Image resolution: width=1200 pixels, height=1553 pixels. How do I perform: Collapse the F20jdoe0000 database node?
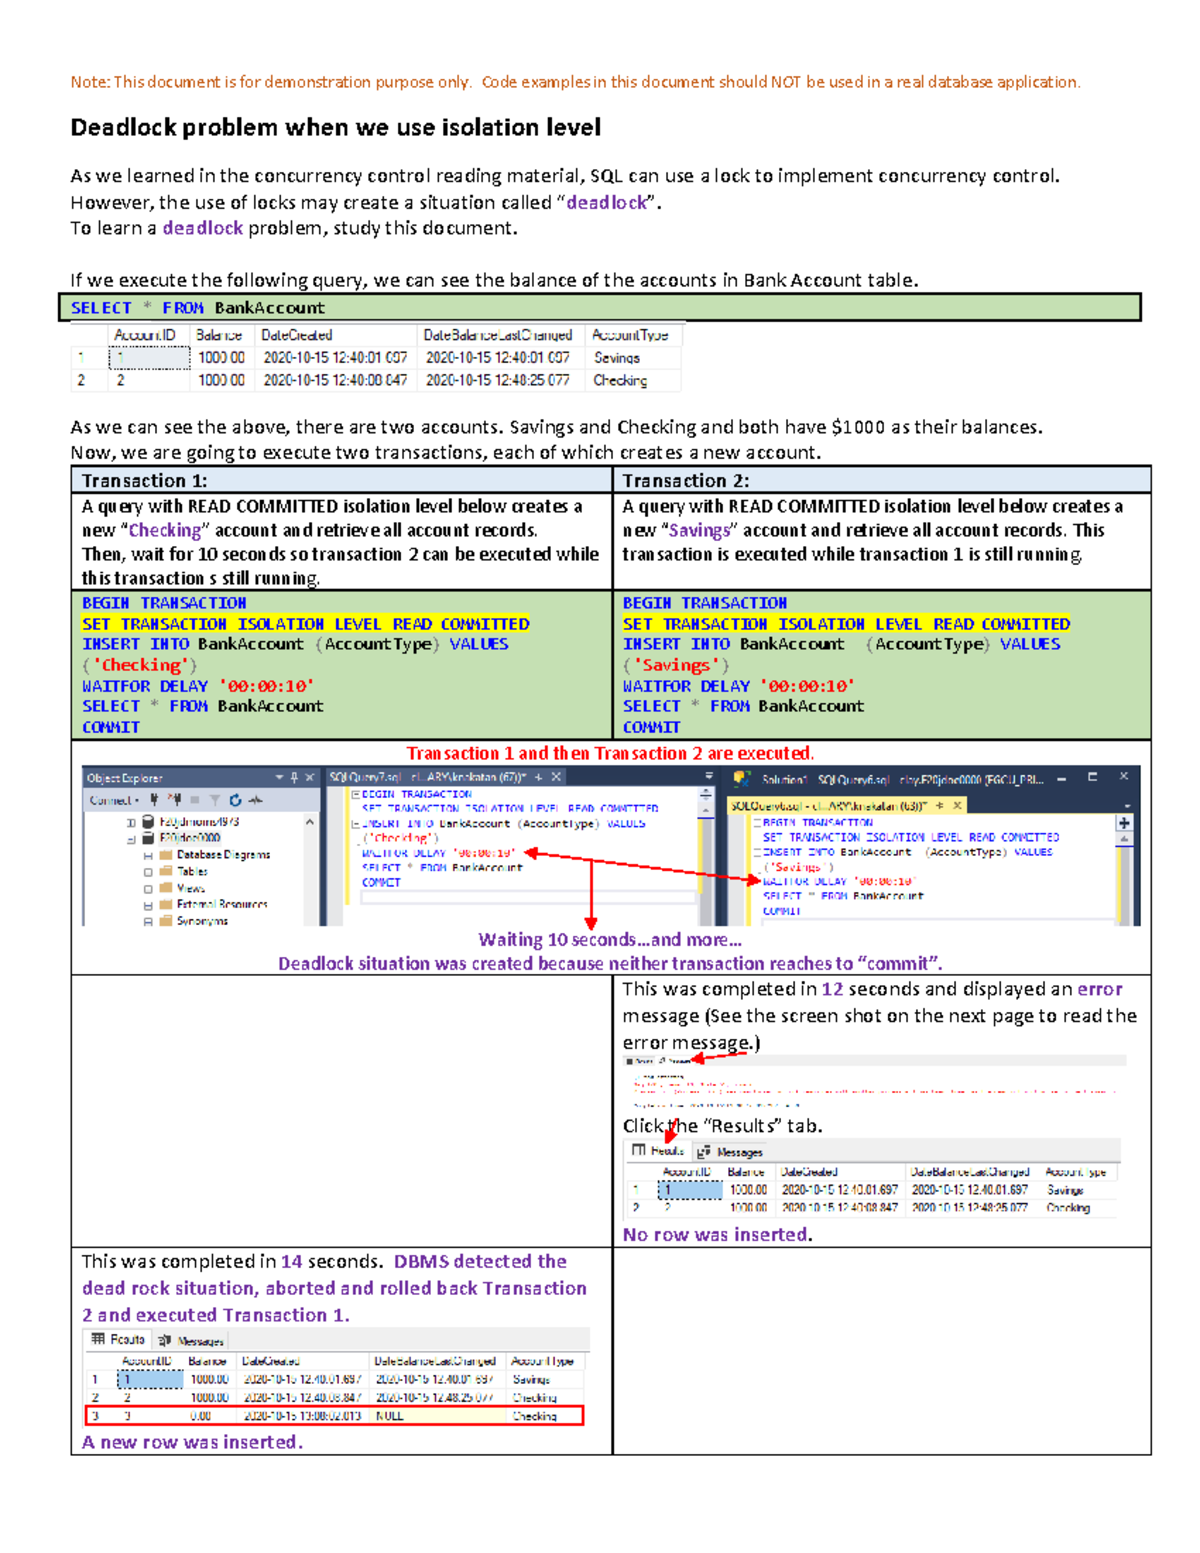[x=131, y=839]
